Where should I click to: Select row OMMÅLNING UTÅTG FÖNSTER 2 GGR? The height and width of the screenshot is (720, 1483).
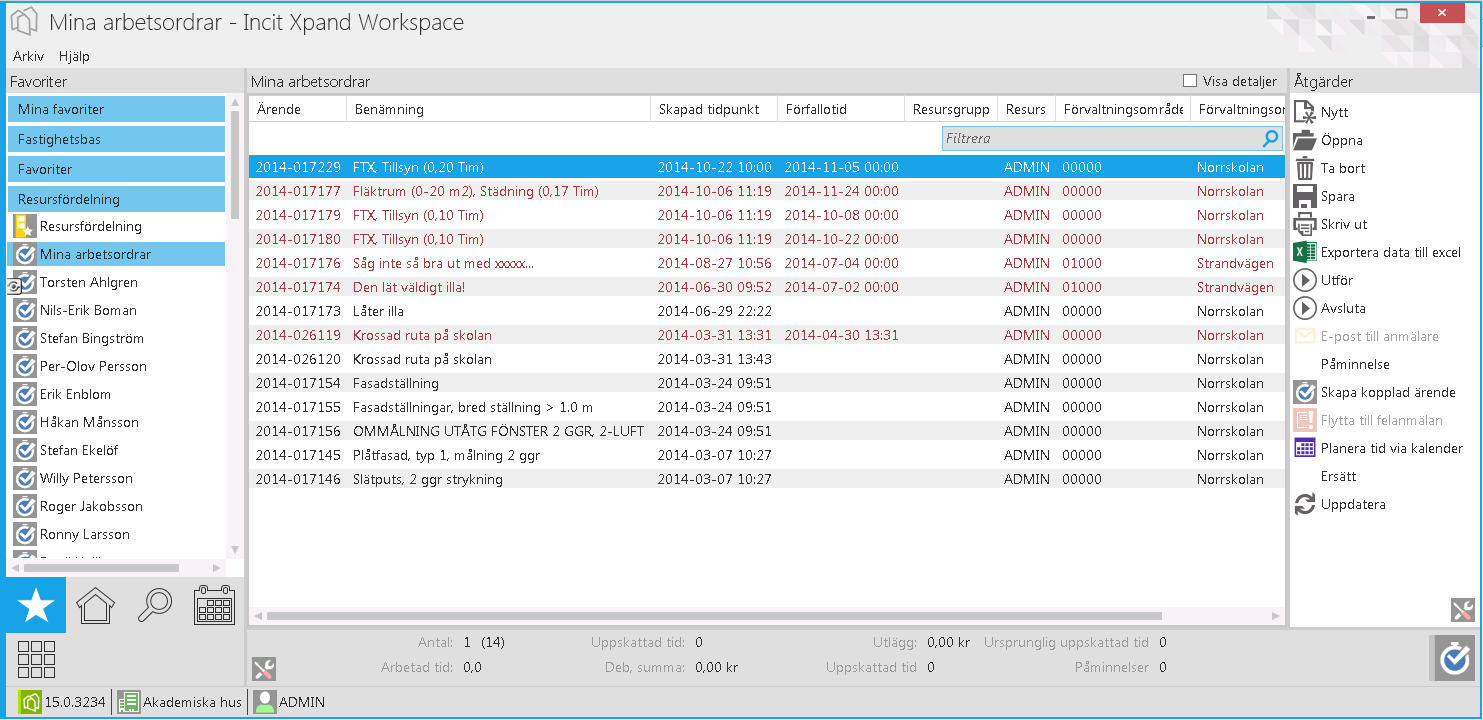(x=767, y=431)
